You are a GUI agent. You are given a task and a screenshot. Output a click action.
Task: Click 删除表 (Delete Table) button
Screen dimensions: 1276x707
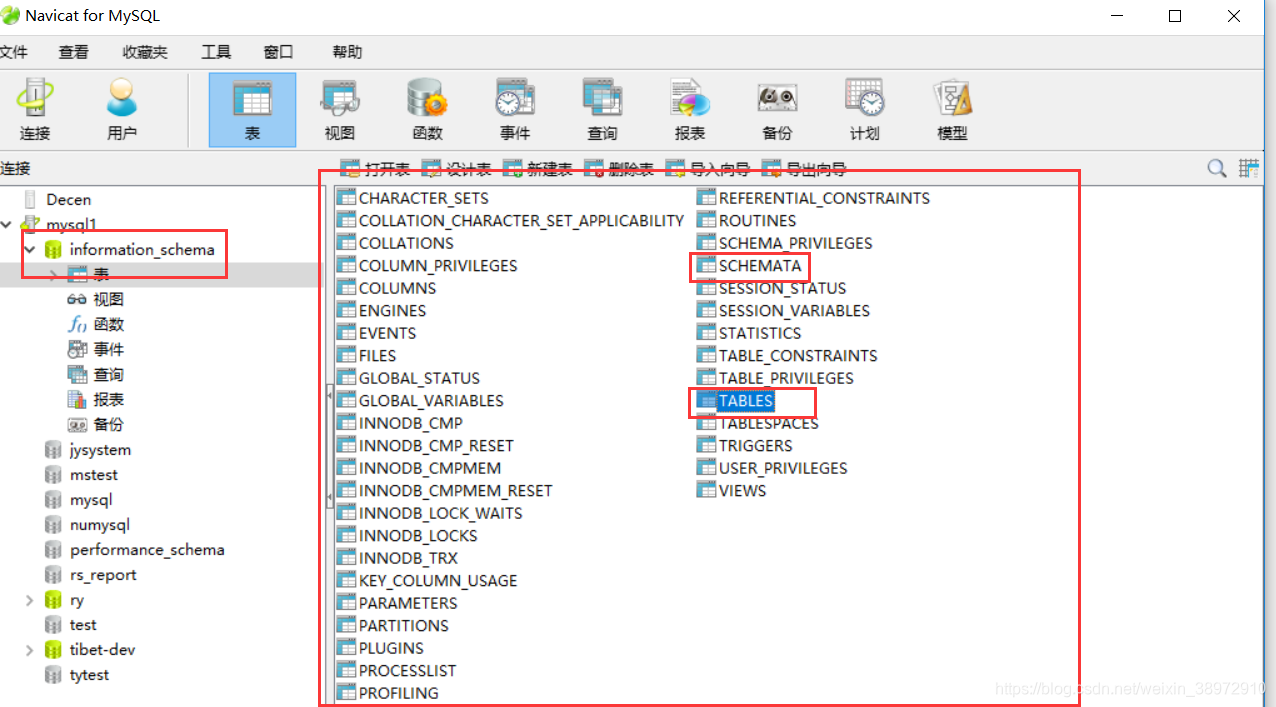(x=619, y=169)
